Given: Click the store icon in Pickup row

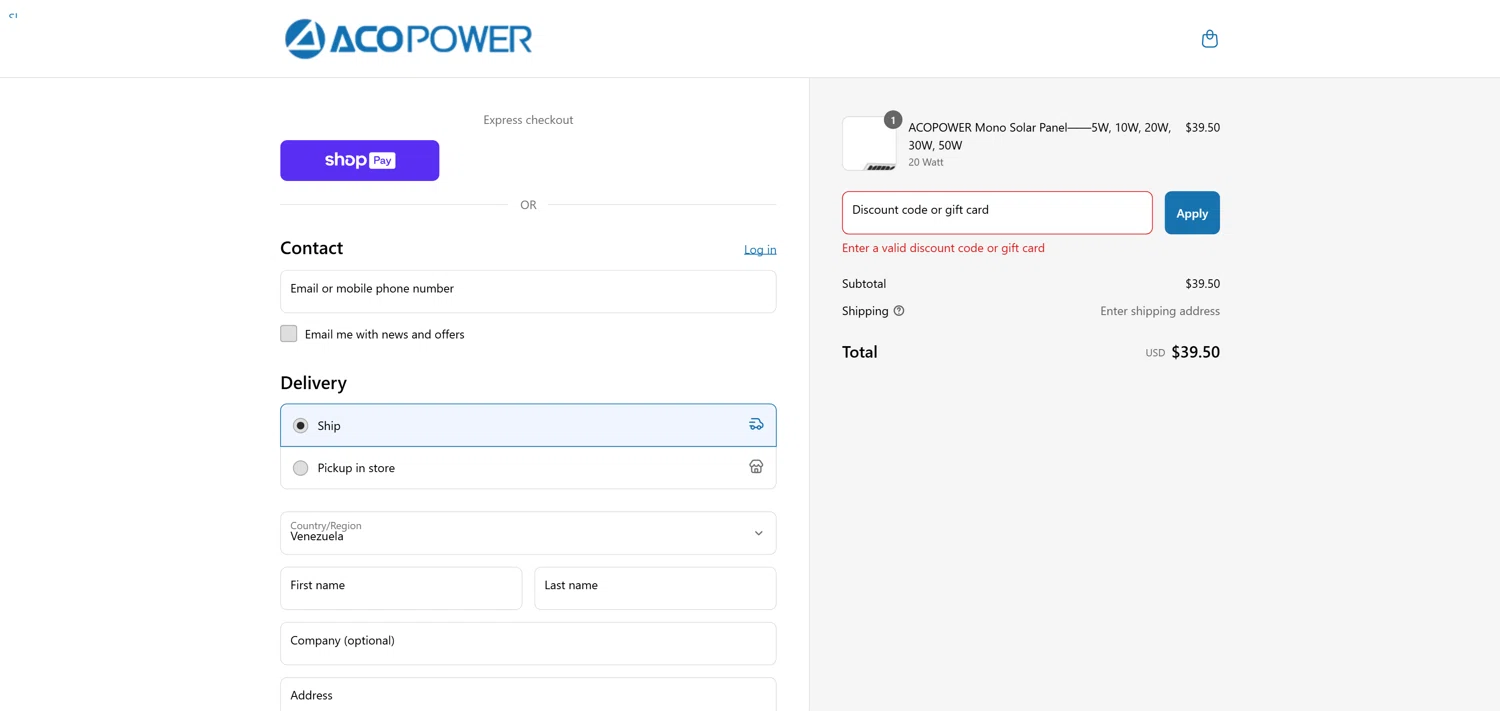Looking at the screenshot, I should pyautogui.click(x=756, y=467).
